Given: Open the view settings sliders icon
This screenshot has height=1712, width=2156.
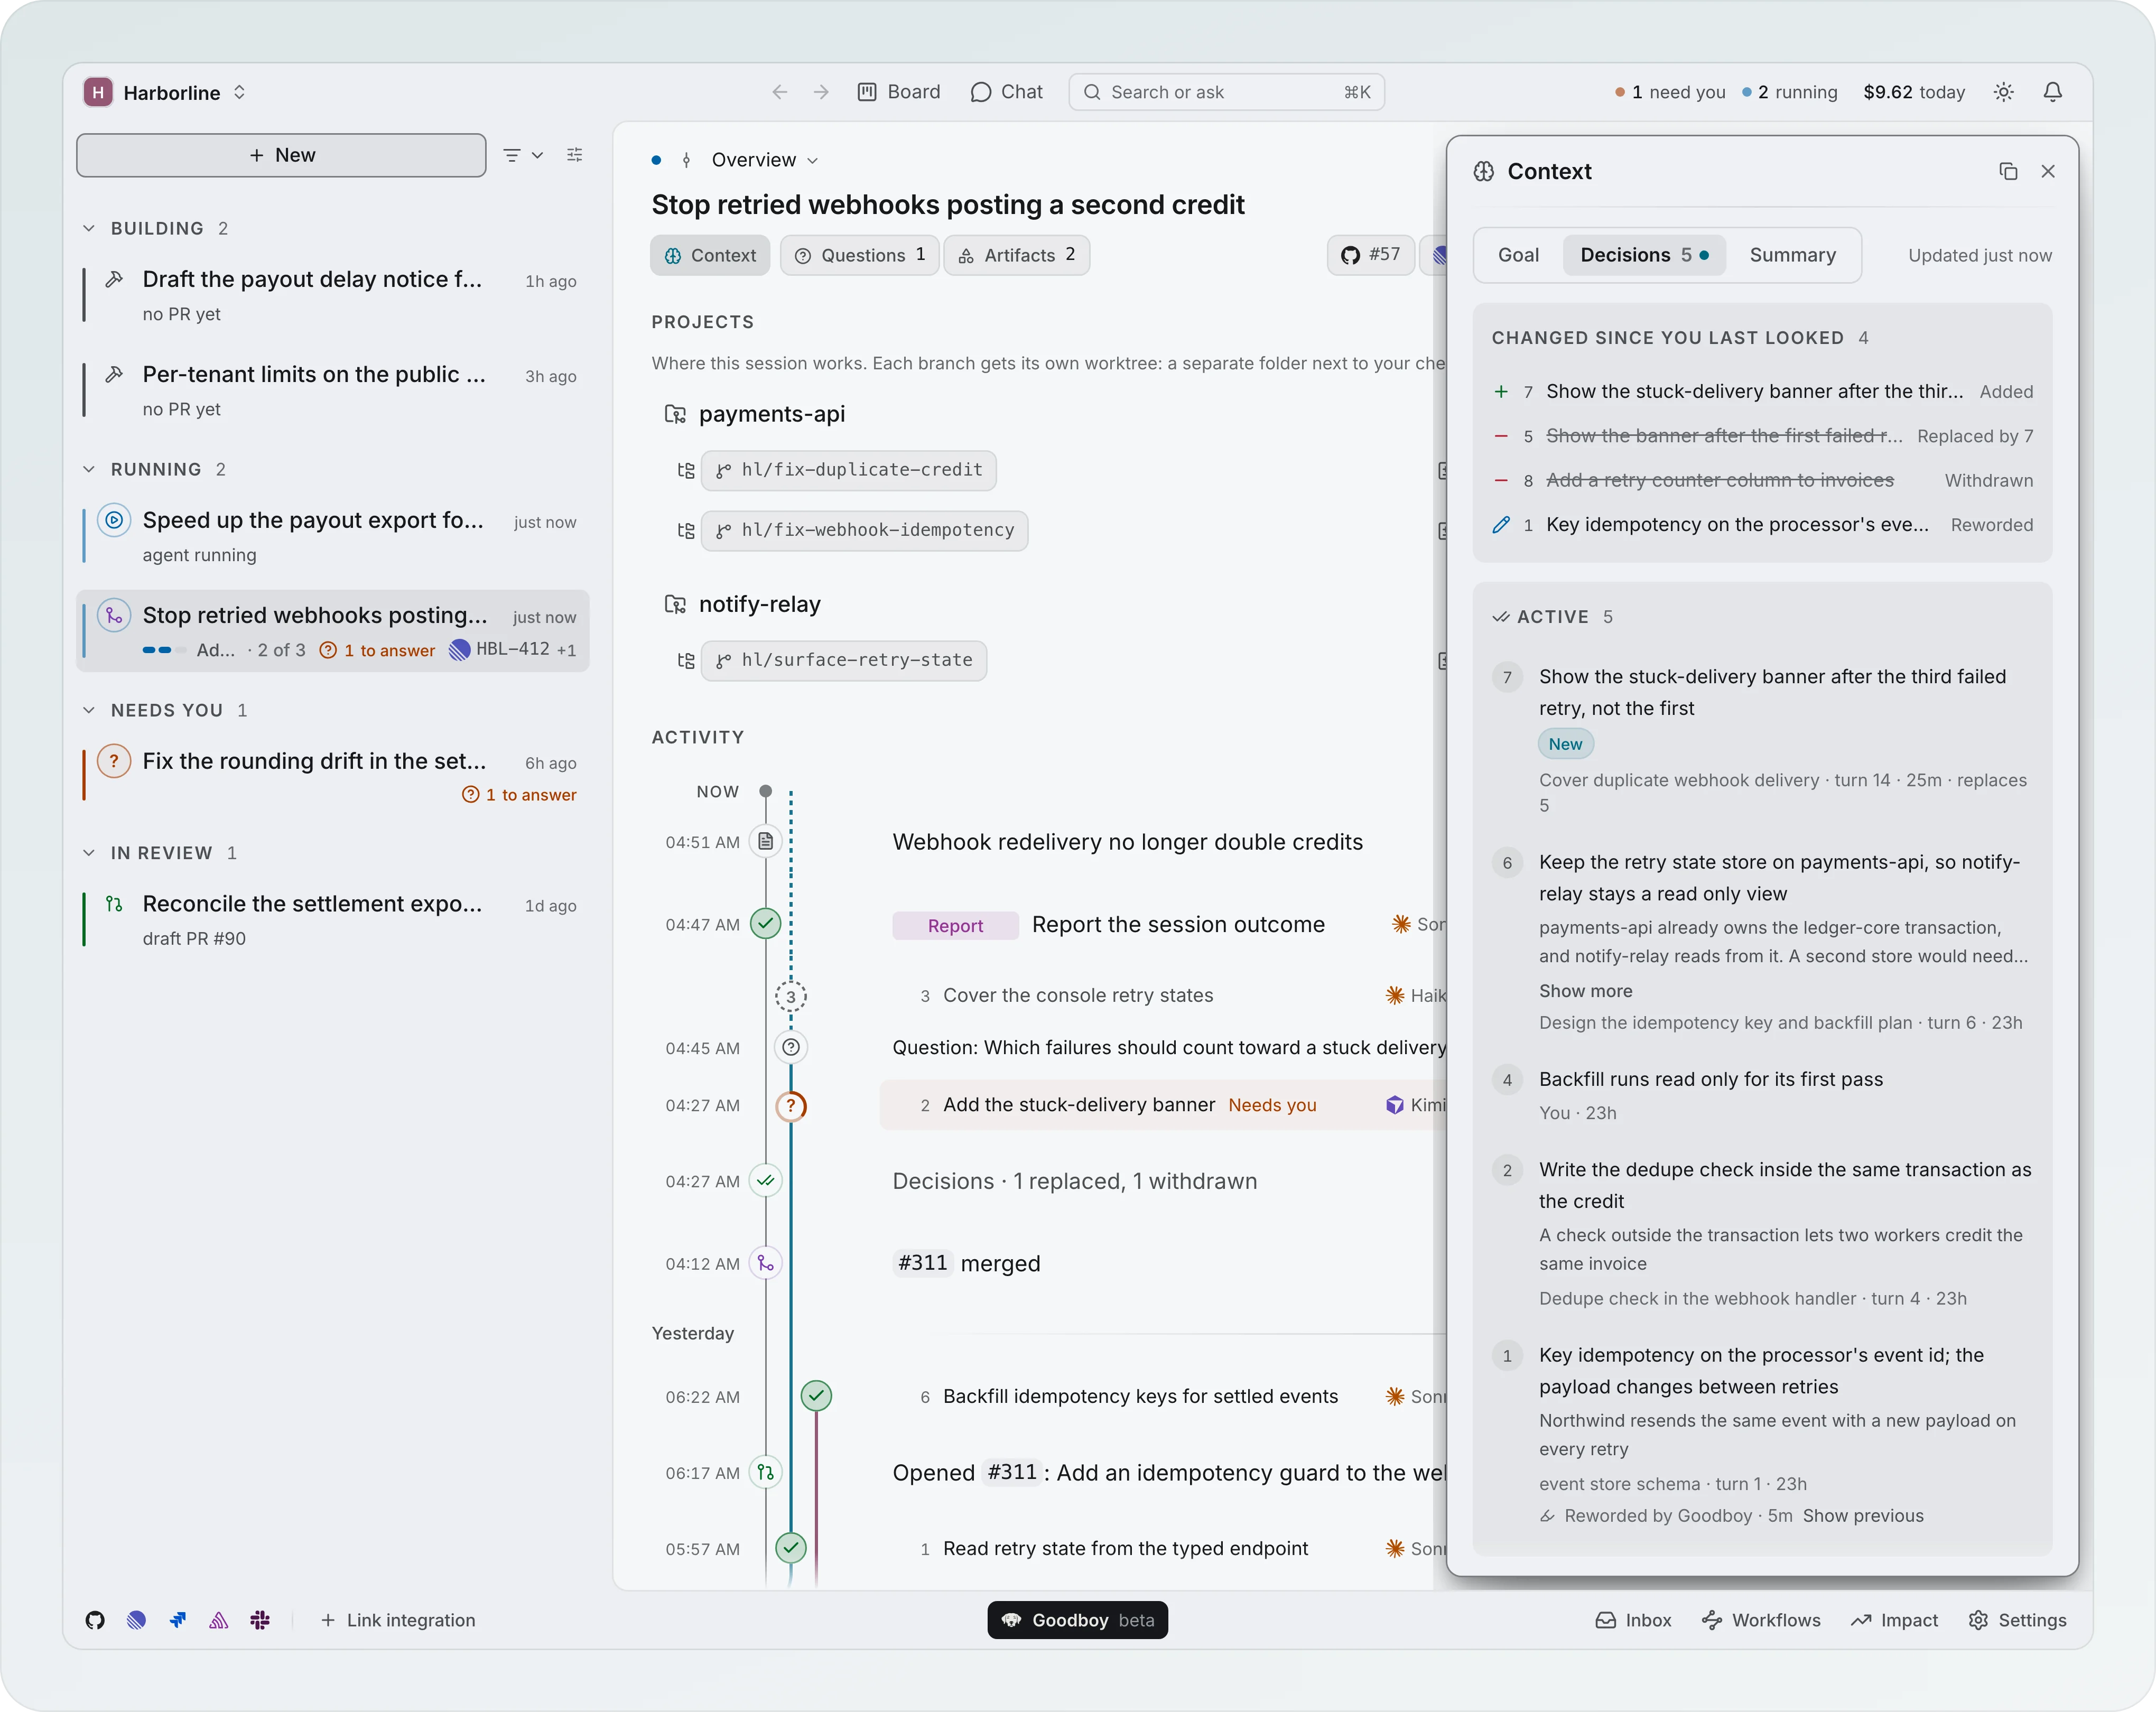Looking at the screenshot, I should [x=574, y=155].
